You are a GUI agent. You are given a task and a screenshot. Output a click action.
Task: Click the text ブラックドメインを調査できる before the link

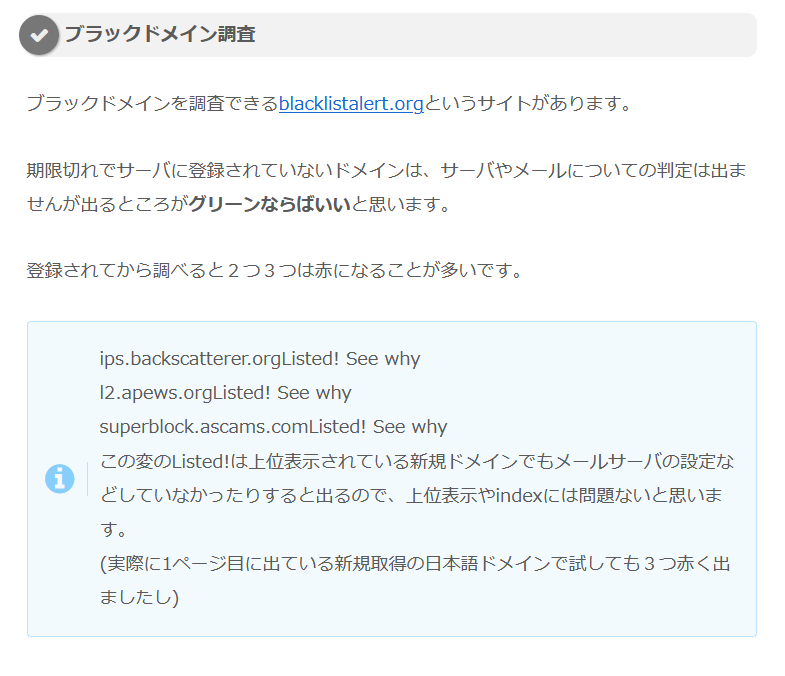pos(152,103)
